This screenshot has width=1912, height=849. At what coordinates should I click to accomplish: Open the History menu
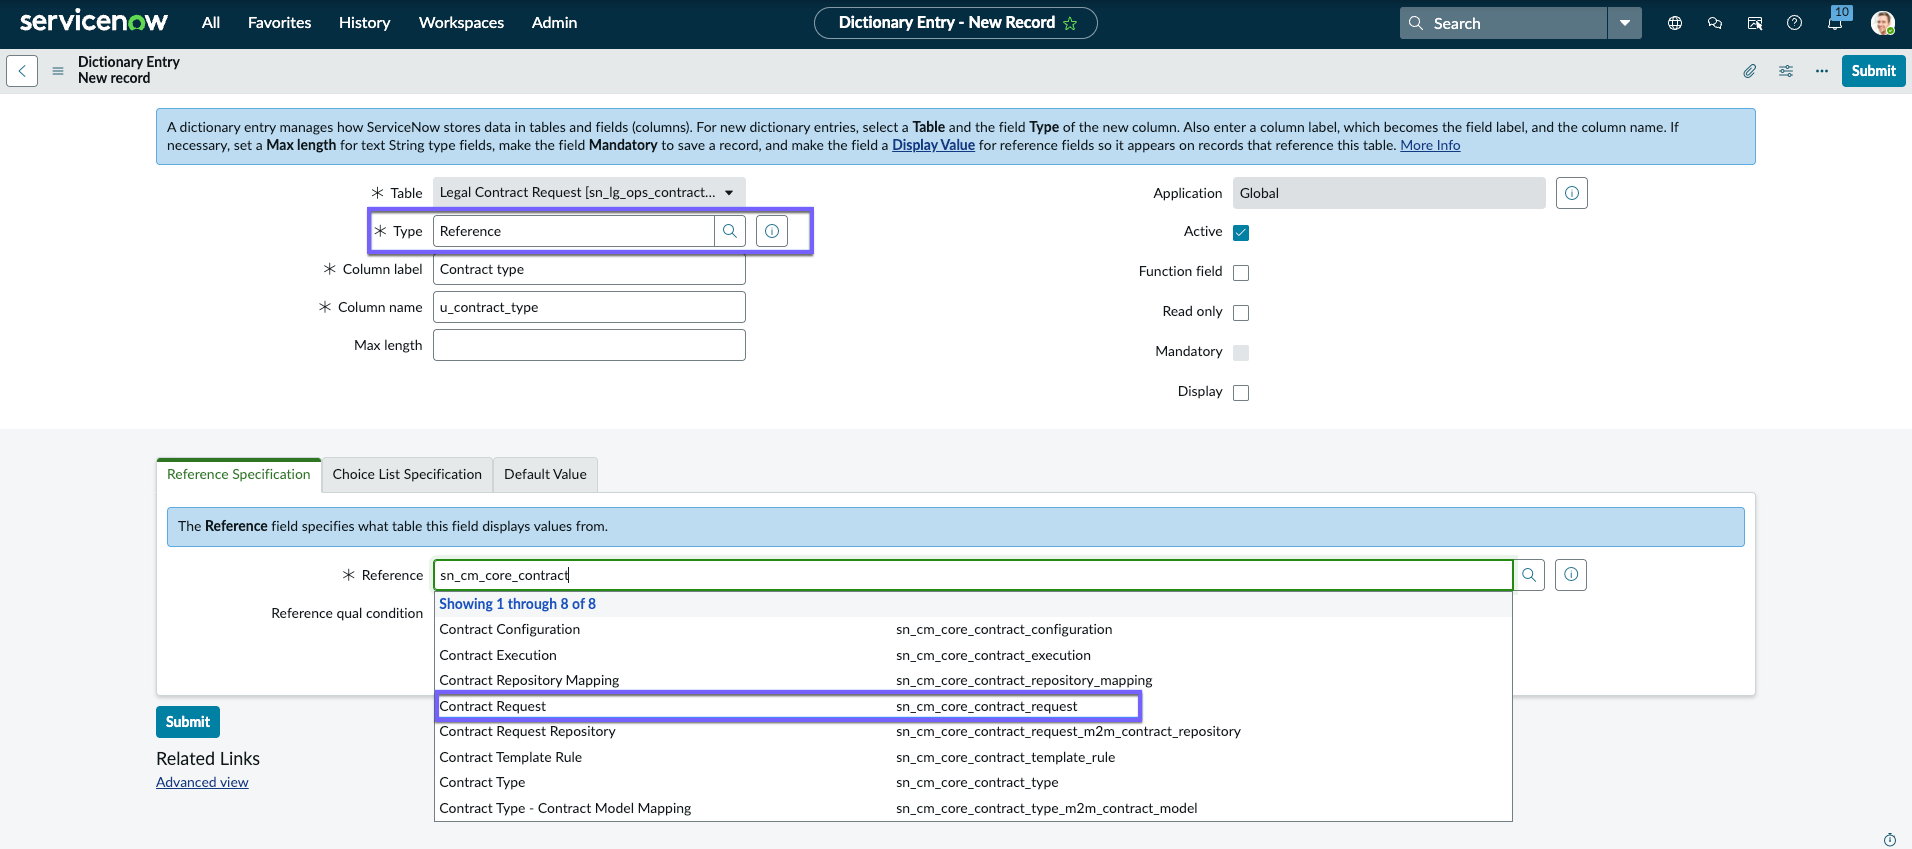coord(364,23)
